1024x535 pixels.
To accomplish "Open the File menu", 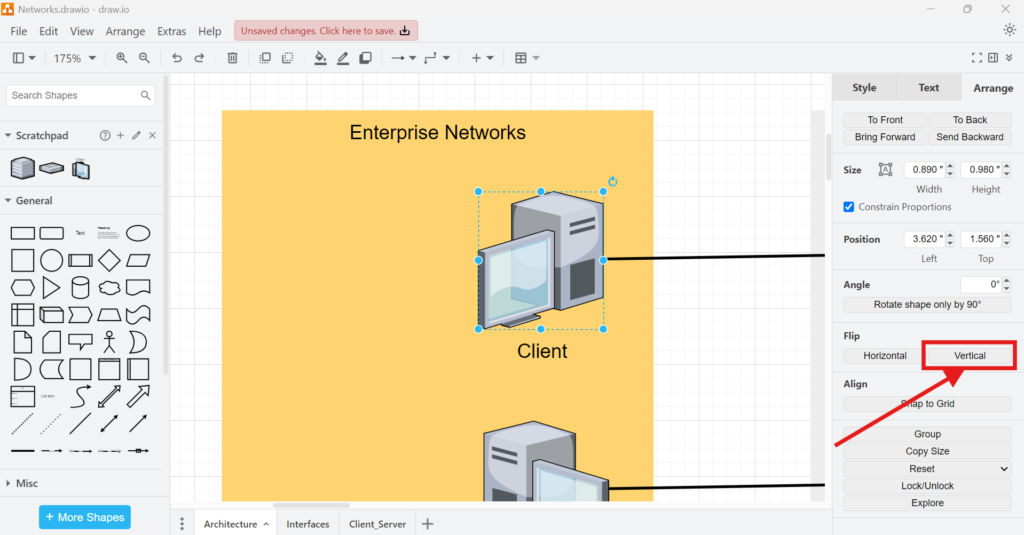I will pyautogui.click(x=18, y=31).
